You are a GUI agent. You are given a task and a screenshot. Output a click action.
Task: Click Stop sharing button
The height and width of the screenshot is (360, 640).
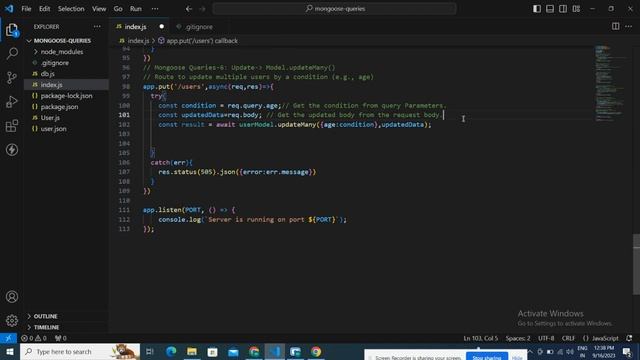487,357
